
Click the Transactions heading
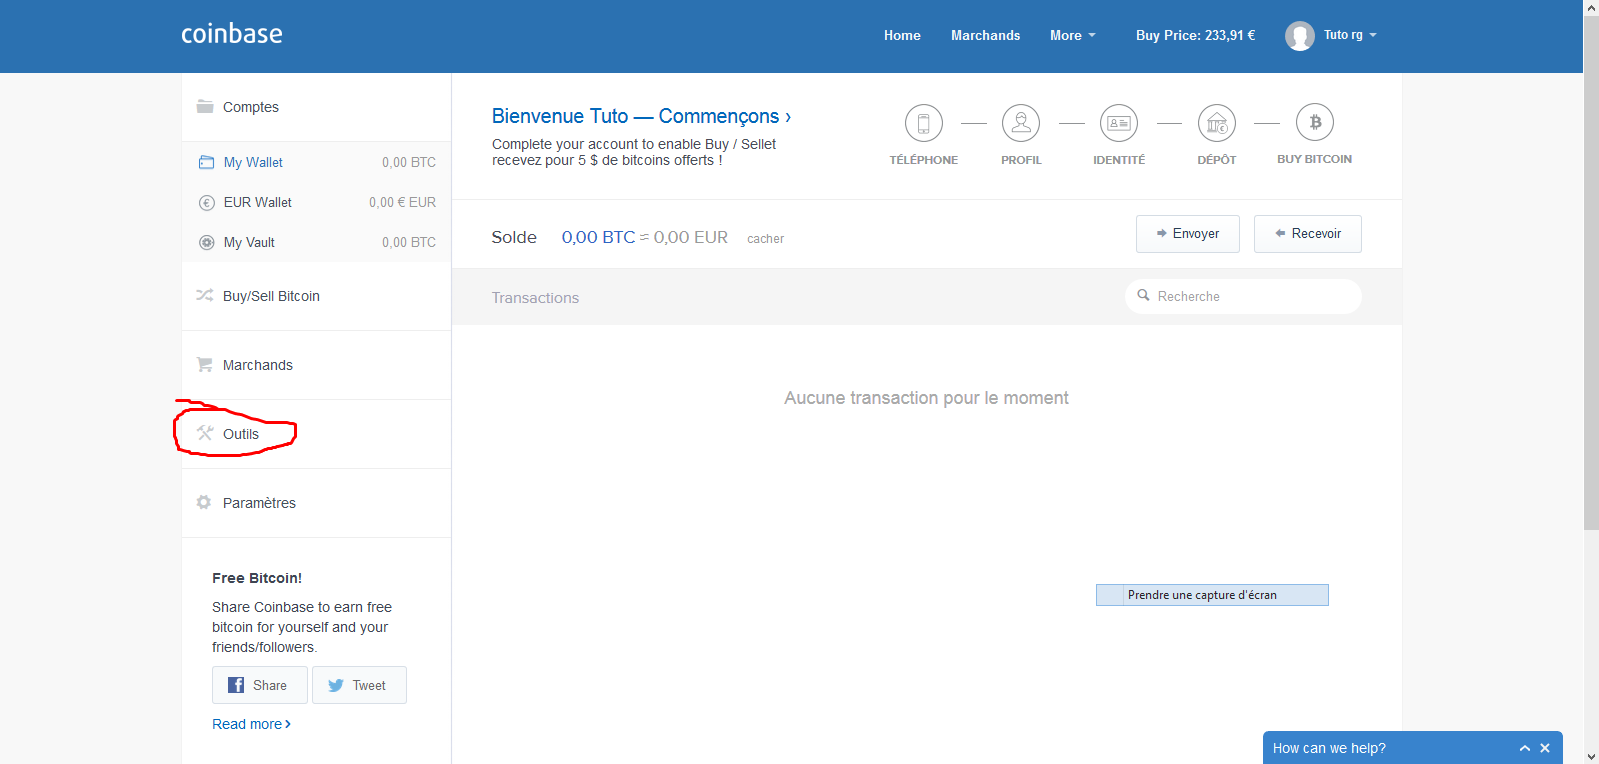click(x=535, y=298)
